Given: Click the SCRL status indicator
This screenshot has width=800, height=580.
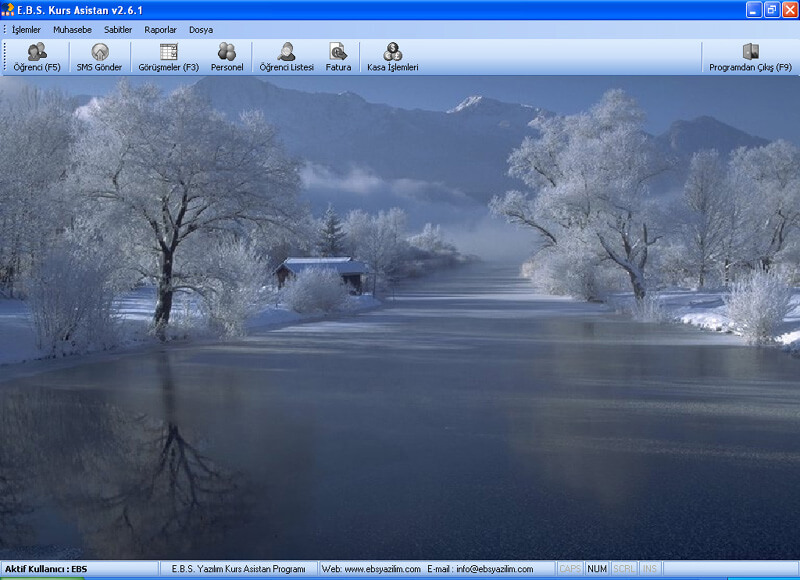Looking at the screenshot, I should [x=623, y=568].
